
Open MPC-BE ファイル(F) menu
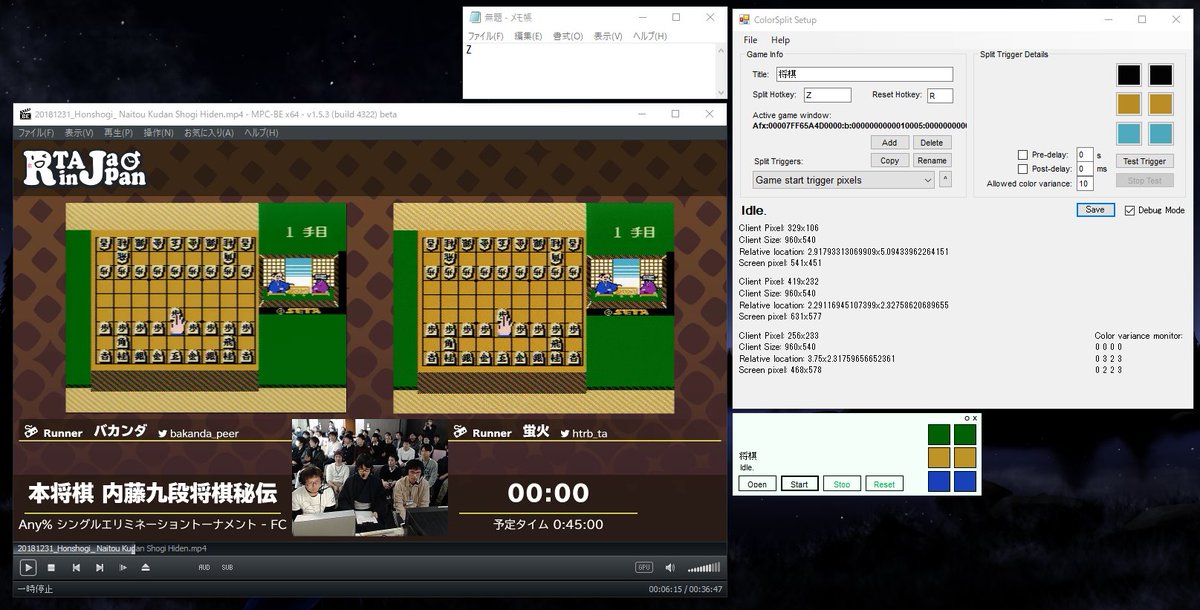[x=36, y=132]
